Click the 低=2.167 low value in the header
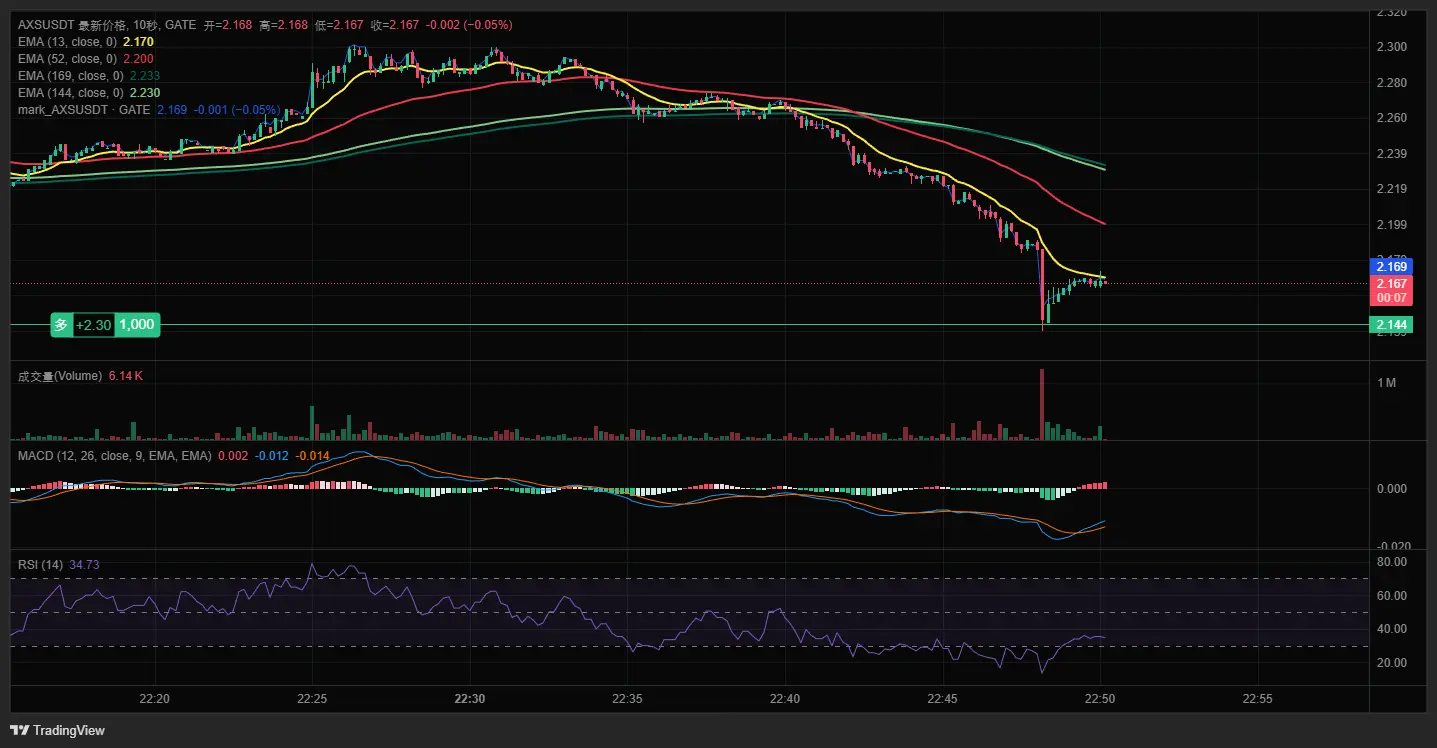The image size is (1437, 748). tap(339, 25)
